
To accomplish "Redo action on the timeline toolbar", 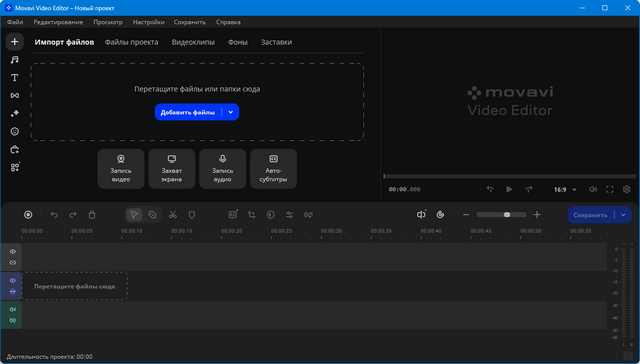I will tap(73, 215).
